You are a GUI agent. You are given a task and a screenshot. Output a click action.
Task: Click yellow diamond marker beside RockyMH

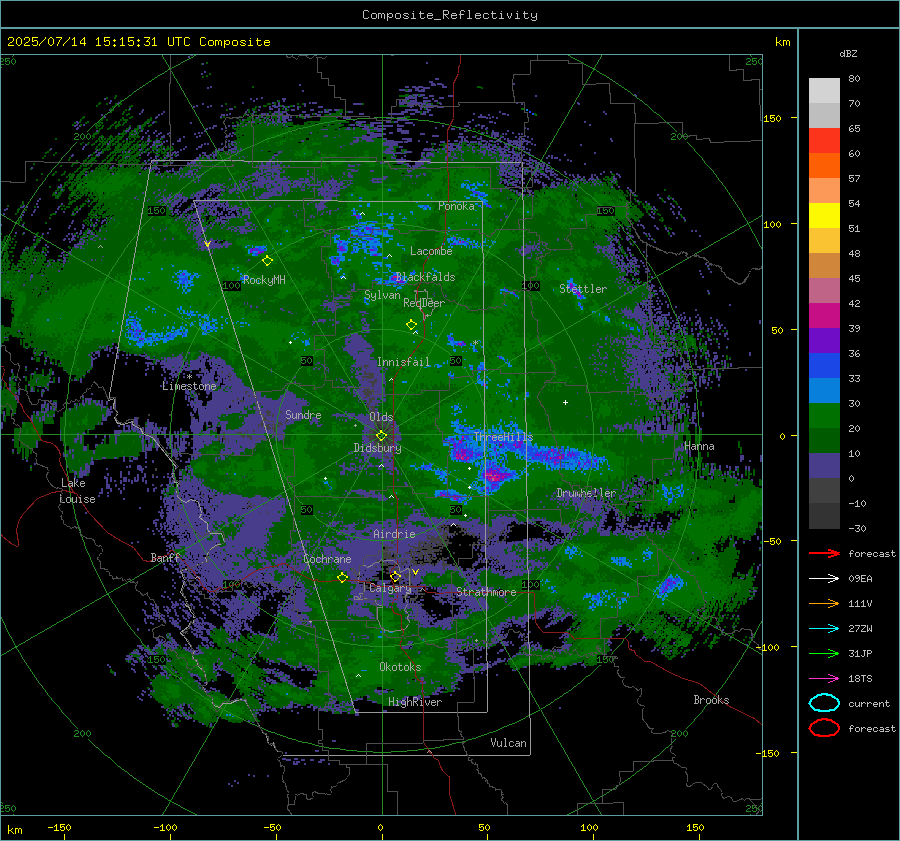point(267,261)
